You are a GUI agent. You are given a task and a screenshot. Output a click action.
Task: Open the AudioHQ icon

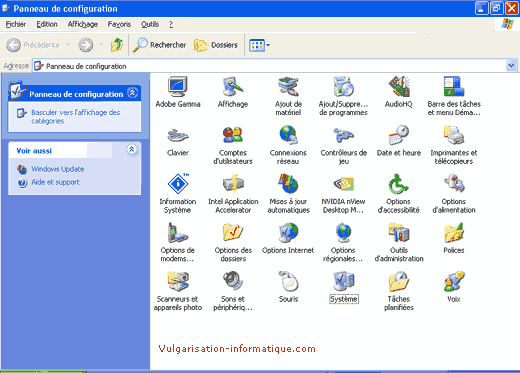pyautogui.click(x=399, y=87)
